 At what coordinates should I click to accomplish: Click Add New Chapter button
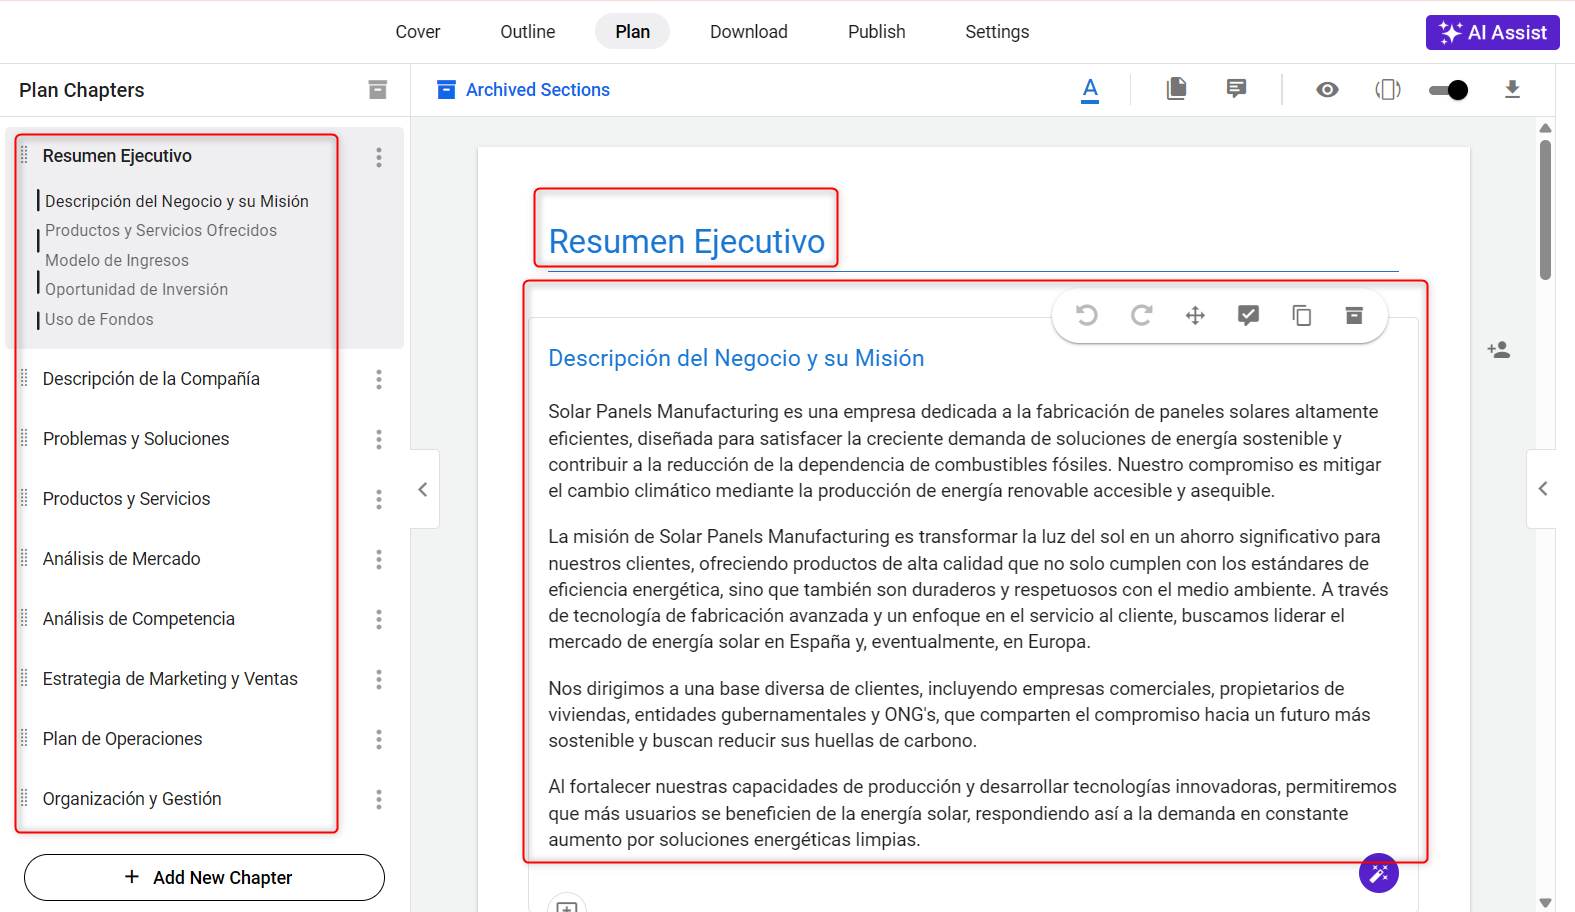click(x=204, y=877)
